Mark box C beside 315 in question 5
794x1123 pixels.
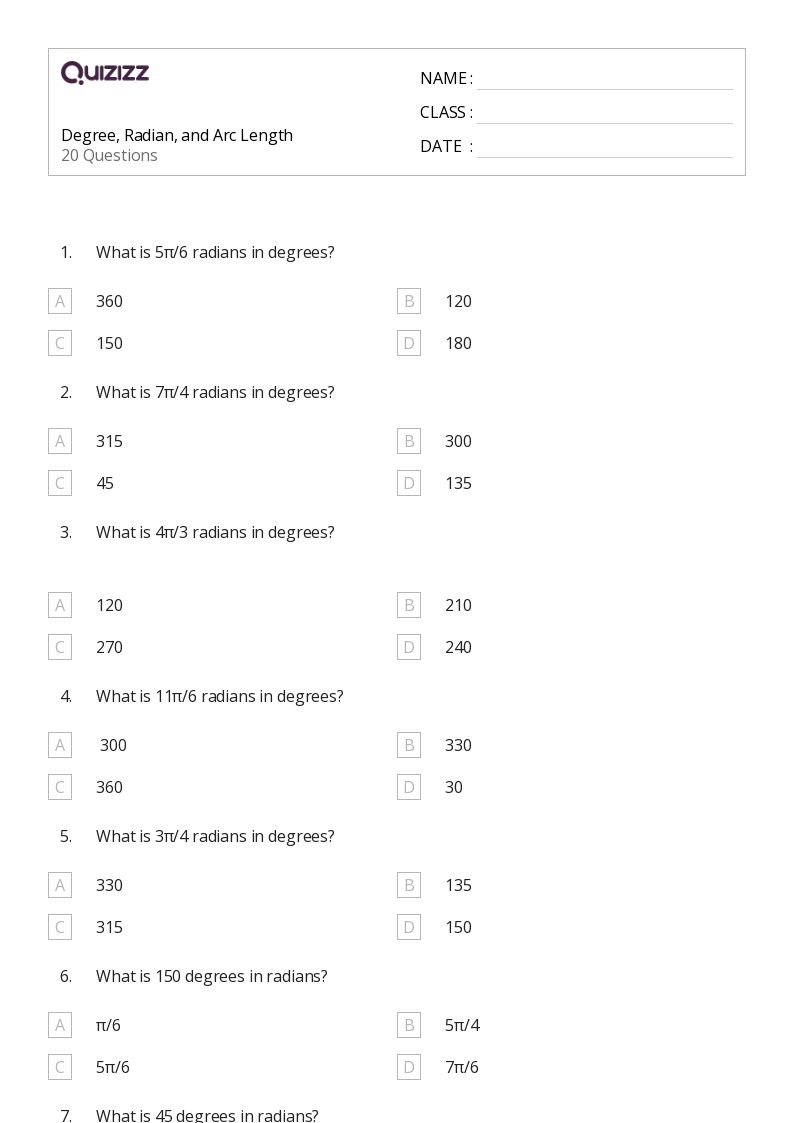click(60, 927)
